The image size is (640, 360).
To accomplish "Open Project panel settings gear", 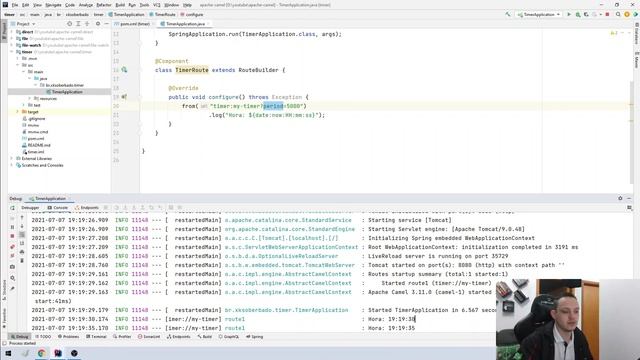I will tap(98, 24).
